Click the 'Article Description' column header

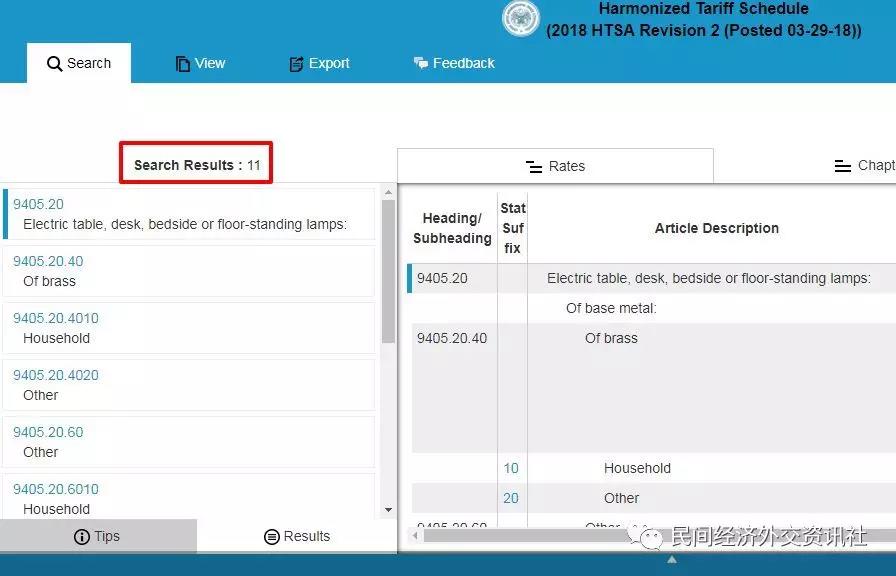717,228
